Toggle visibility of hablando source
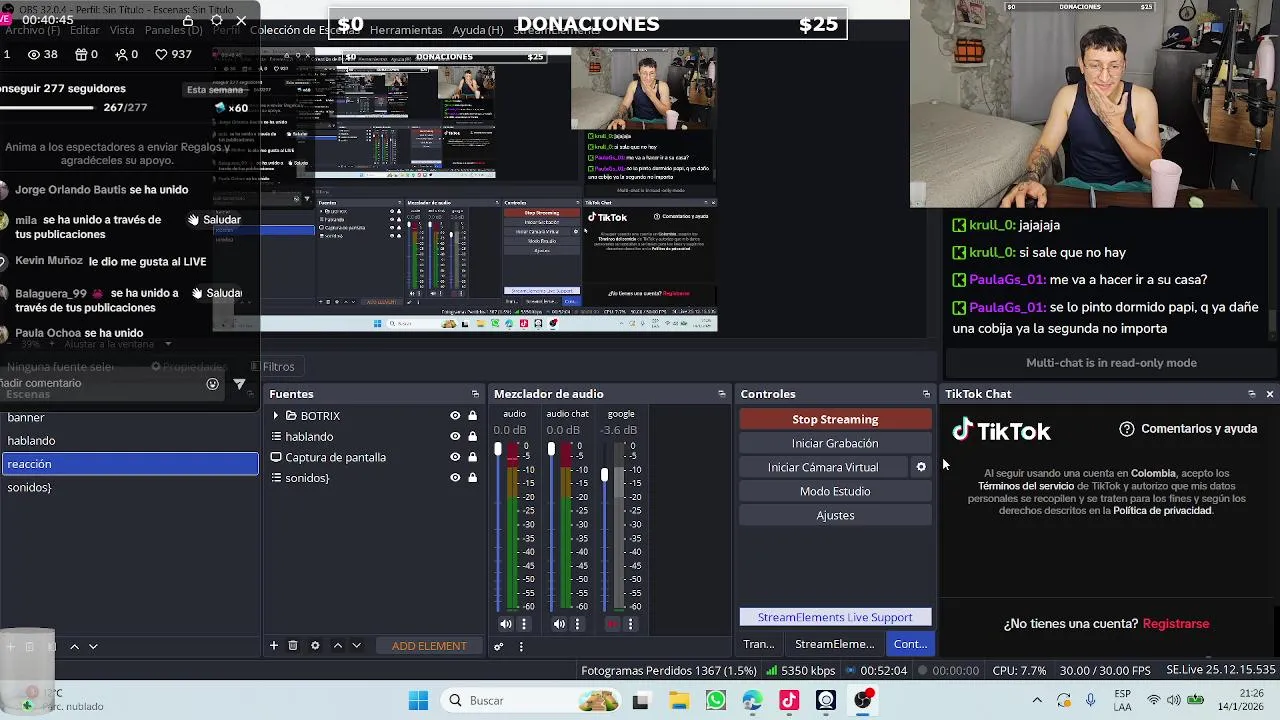Screen dimensions: 1280x720 tap(455, 437)
